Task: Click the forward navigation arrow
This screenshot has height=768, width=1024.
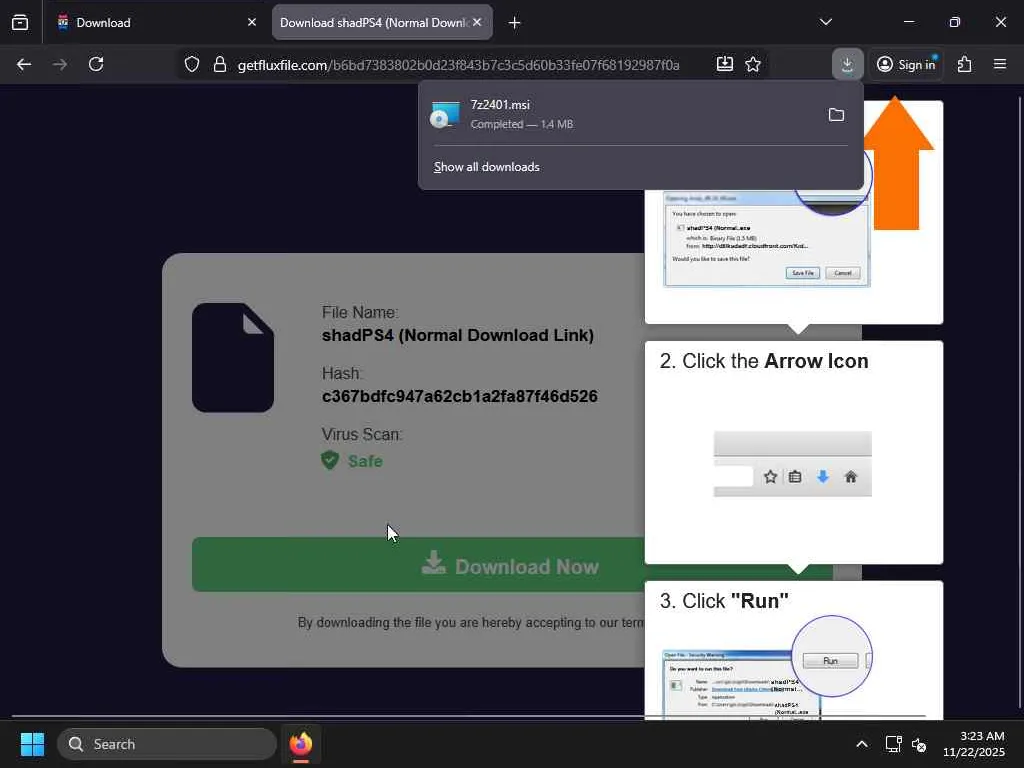Action: 59,64
